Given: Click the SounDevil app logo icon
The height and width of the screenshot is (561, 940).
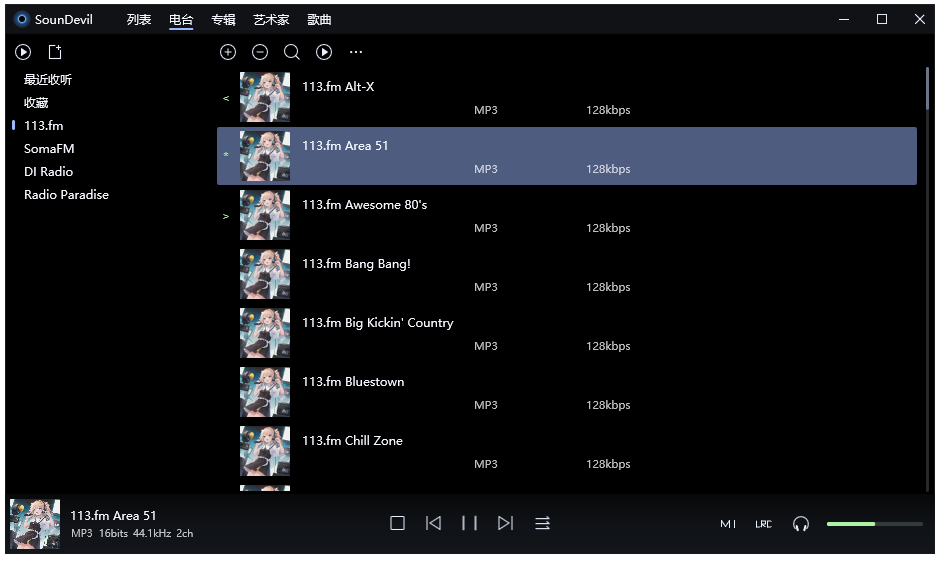Looking at the screenshot, I should 22,19.
